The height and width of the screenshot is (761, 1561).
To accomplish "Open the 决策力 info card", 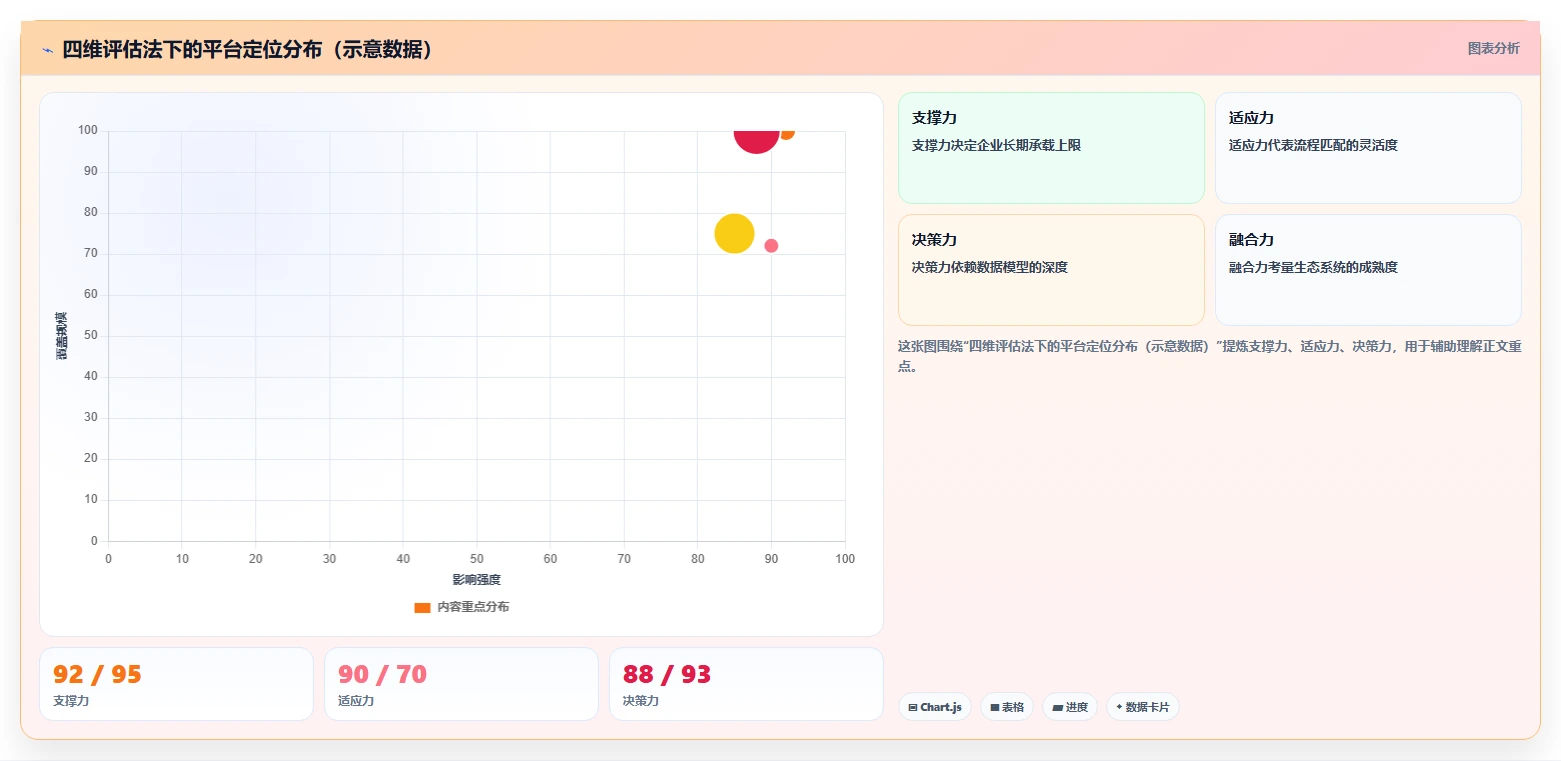I will pos(1051,270).
